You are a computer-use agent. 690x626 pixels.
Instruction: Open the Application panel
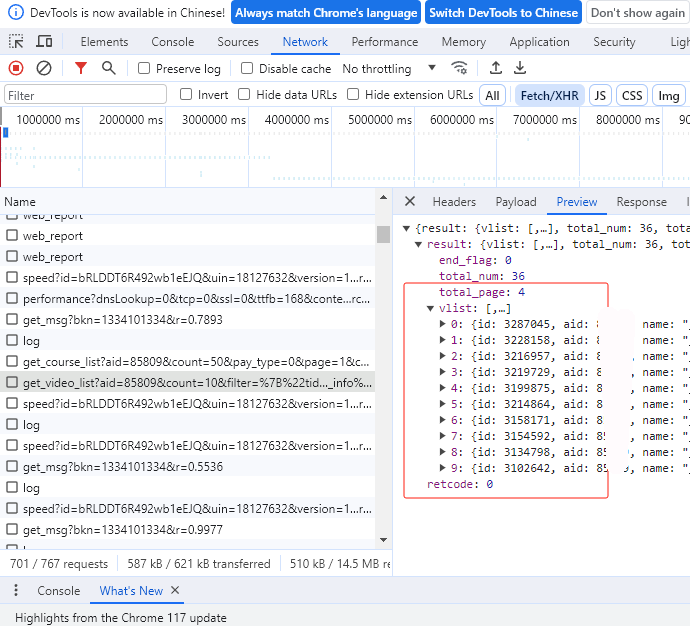click(540, 42)
